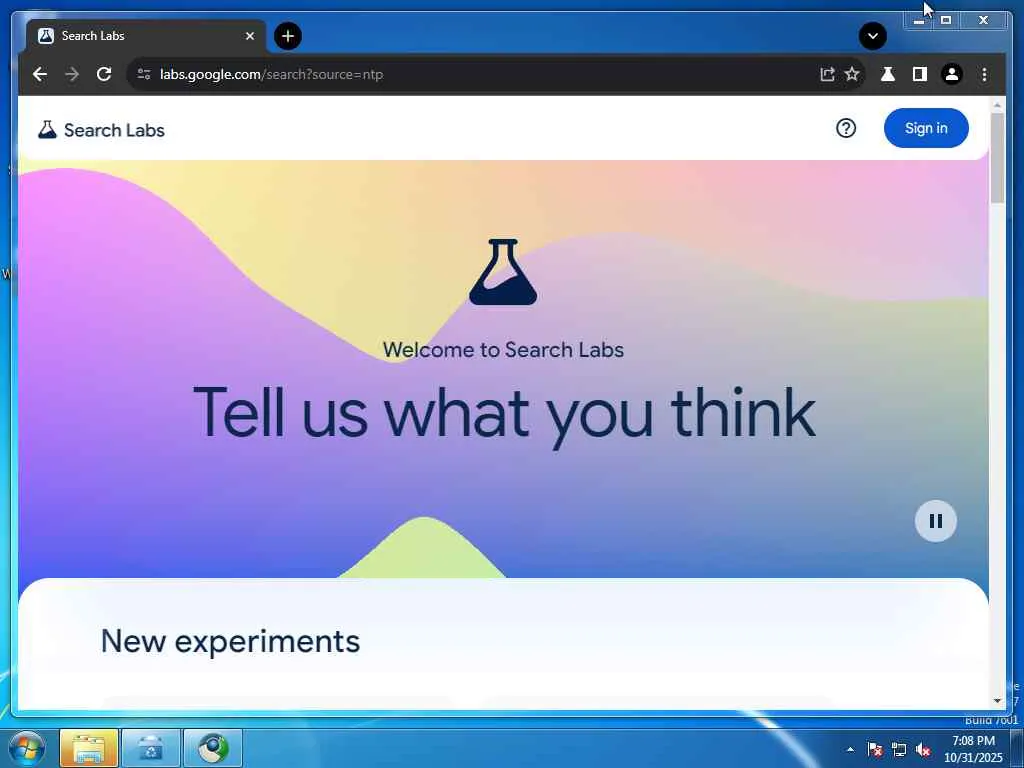This screenshot has height=768, width=1024.
Task: Reload the Search Labs page
Action: pos(104,74)
